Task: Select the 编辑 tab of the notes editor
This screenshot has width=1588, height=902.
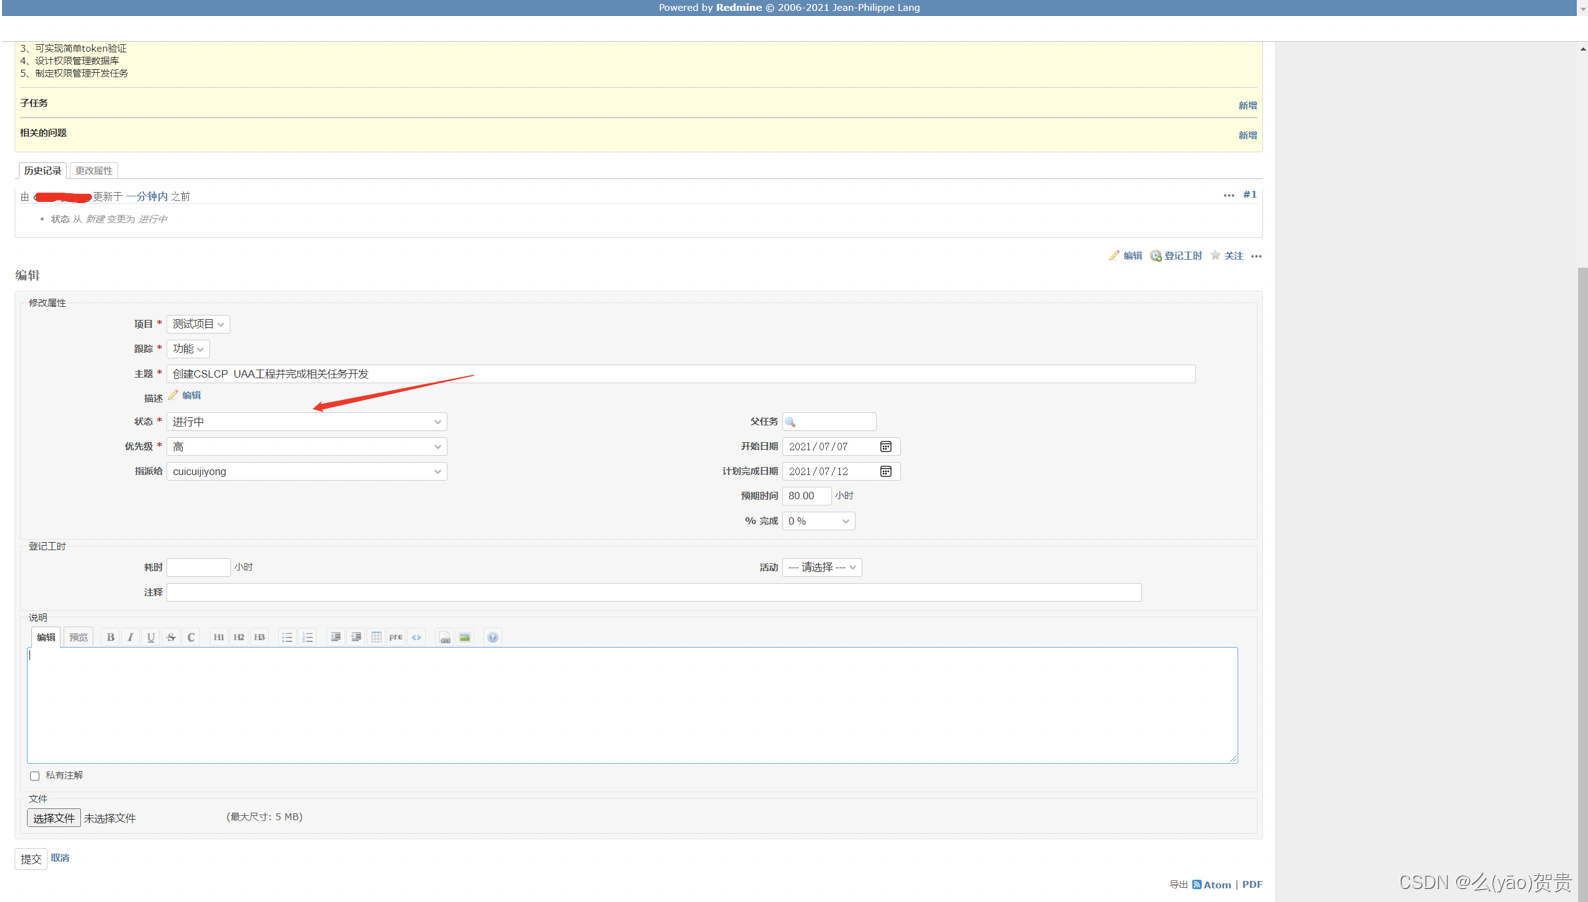Action: (46, 637)
